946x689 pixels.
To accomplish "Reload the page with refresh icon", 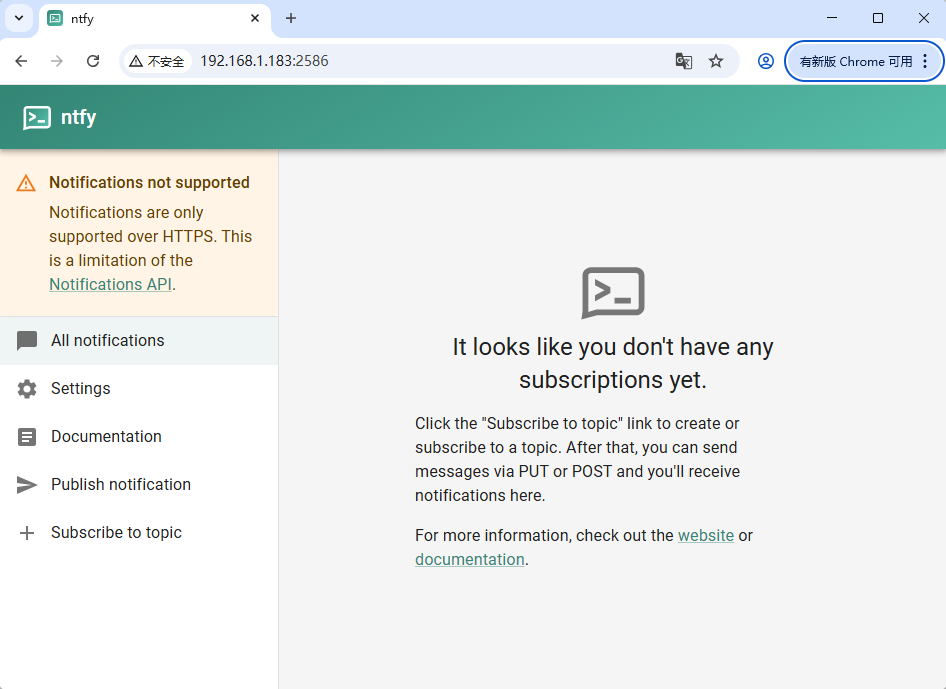I will tap(93, 61).
